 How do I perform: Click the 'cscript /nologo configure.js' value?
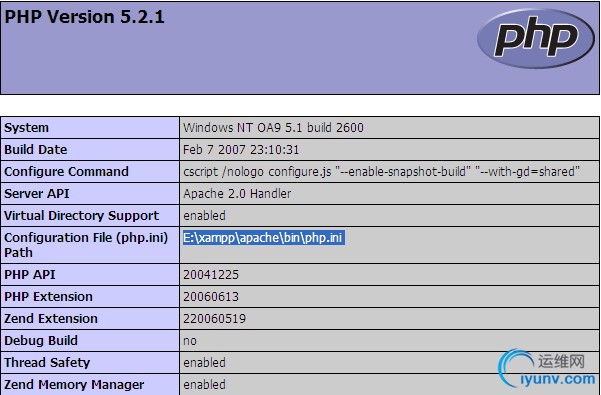pyautogui.click(x=381, y=171)
